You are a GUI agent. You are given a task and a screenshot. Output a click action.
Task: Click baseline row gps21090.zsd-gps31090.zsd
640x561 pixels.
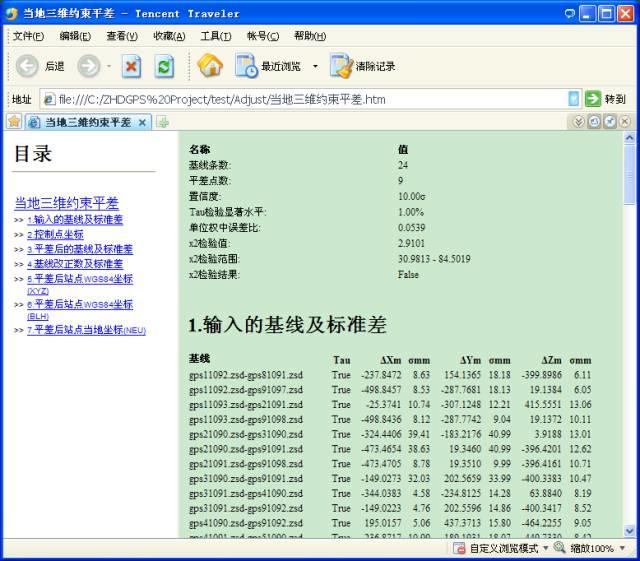[390, 434]
